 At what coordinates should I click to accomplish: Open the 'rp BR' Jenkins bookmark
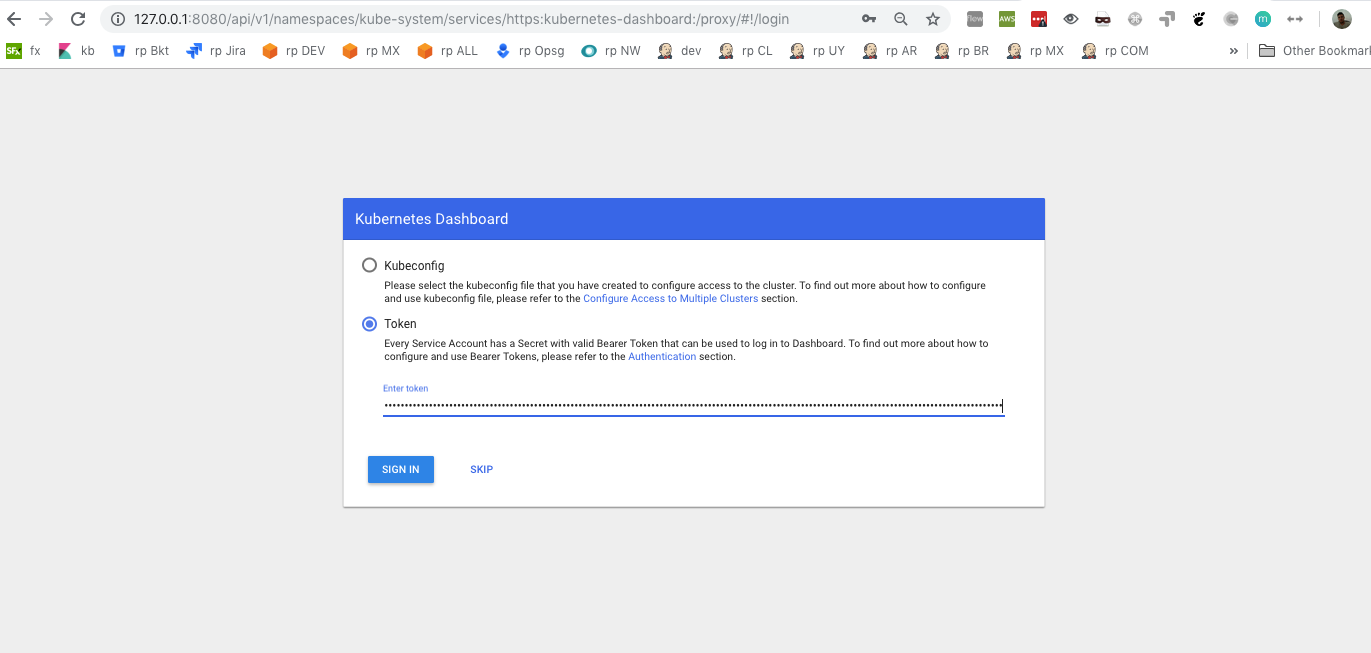point(962,51)
